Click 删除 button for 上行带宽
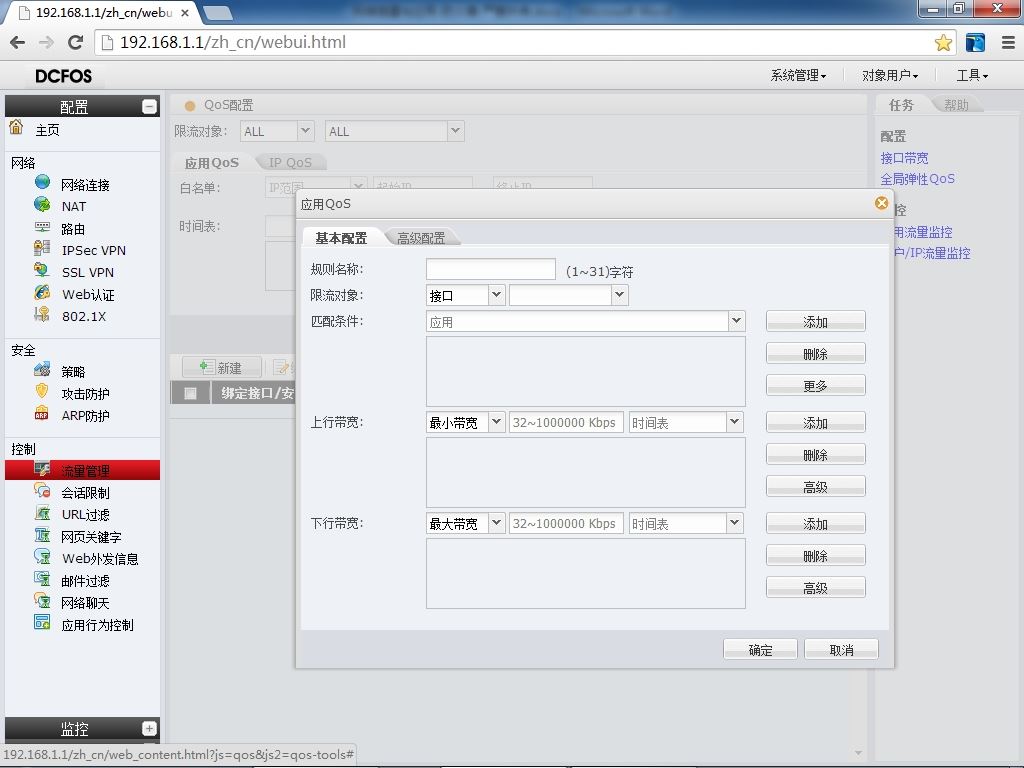The image size is (1024, 768). click(x=816, y=455)
